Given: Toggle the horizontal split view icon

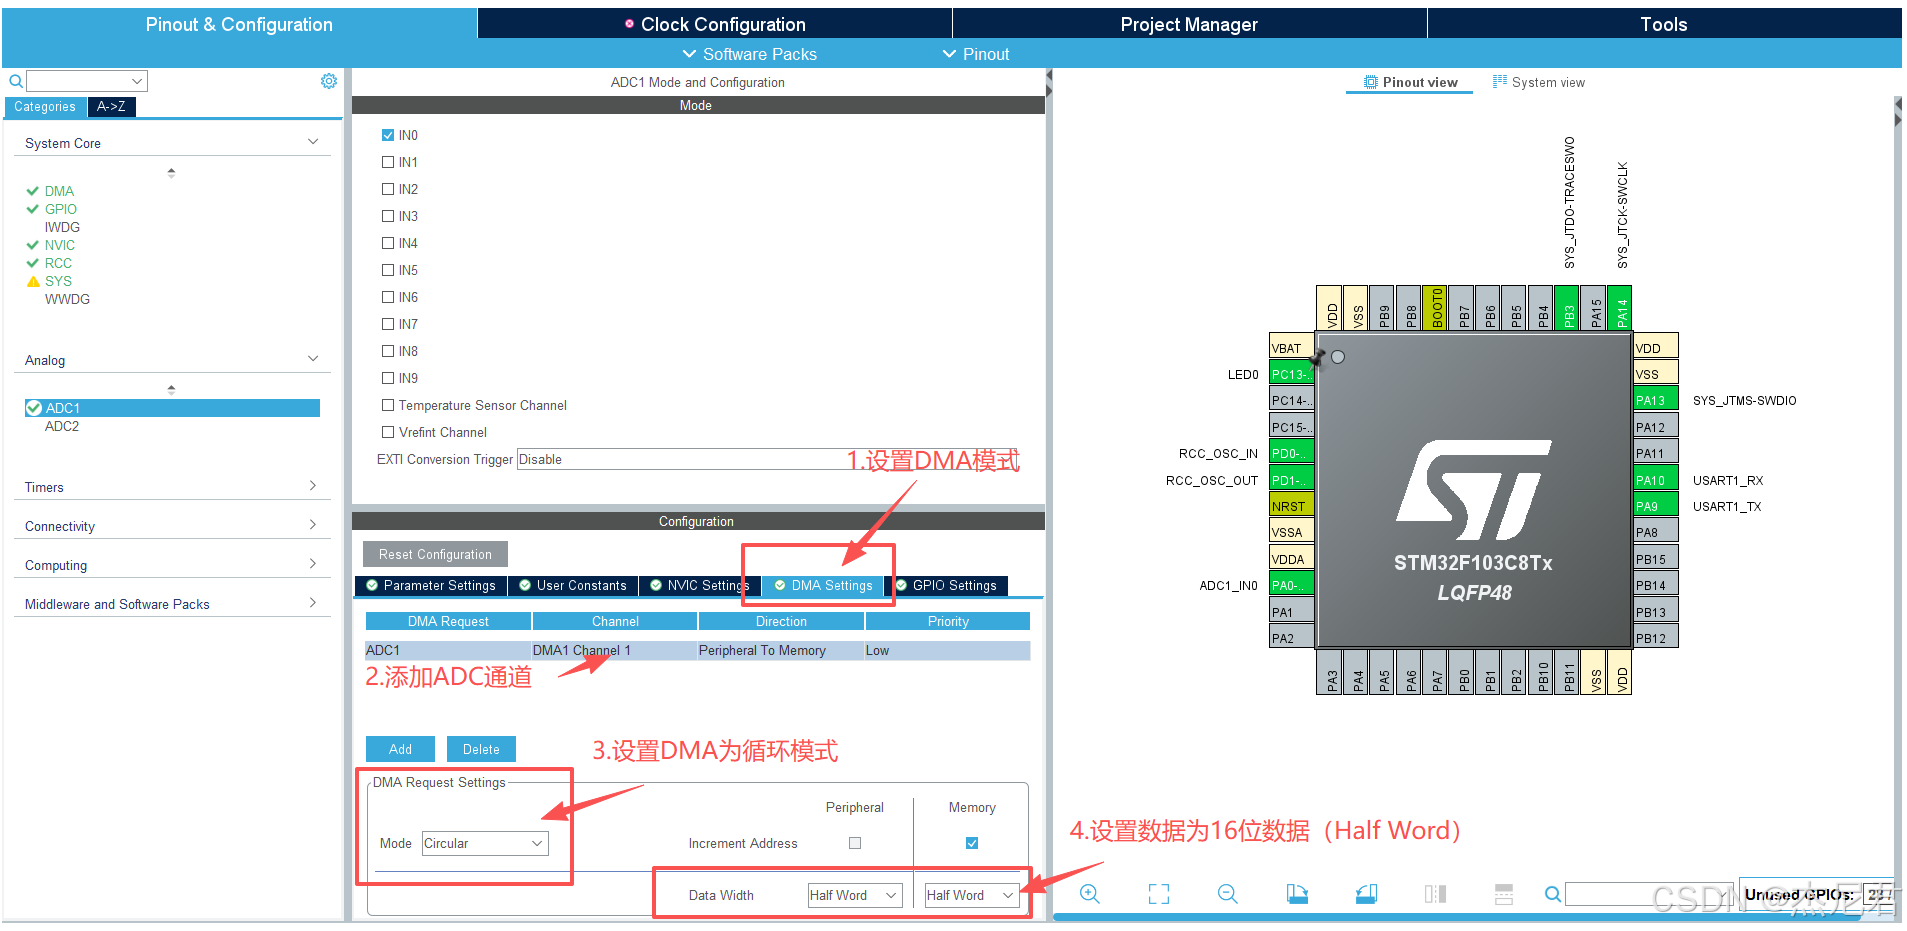Looking at the screenshot, I should click(x=1435, y=894).
